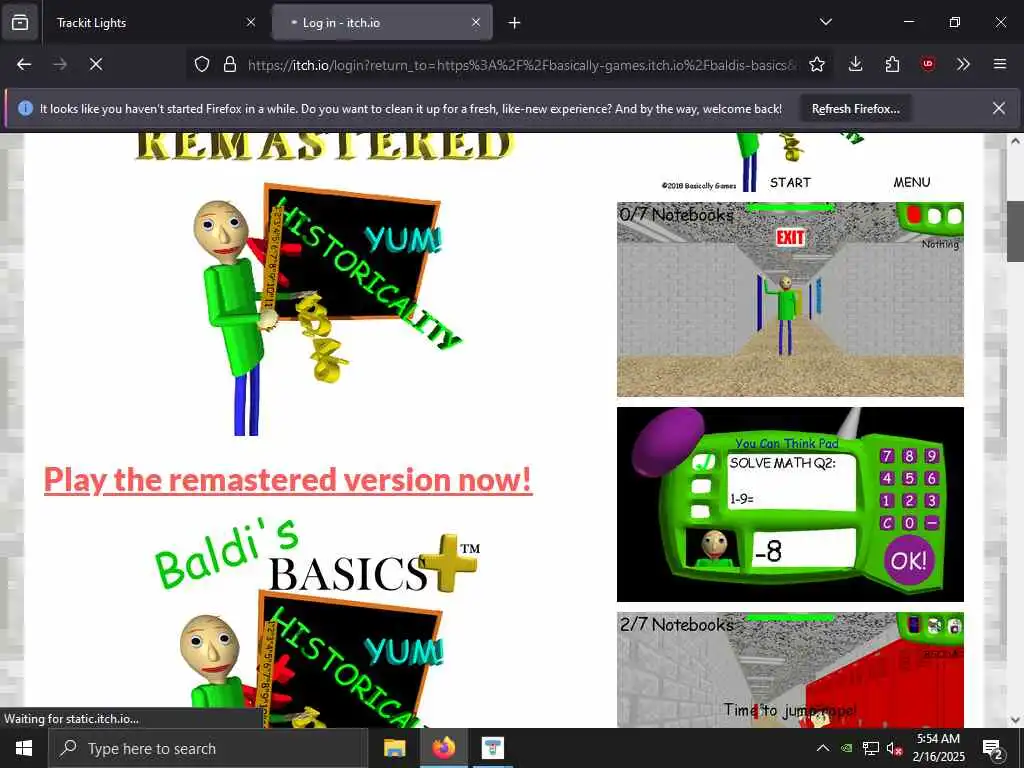Image resolution: width=1024 pixels, height=768 pixels.
Task: Click the muted volume tray icon
Action: [894, 748]
